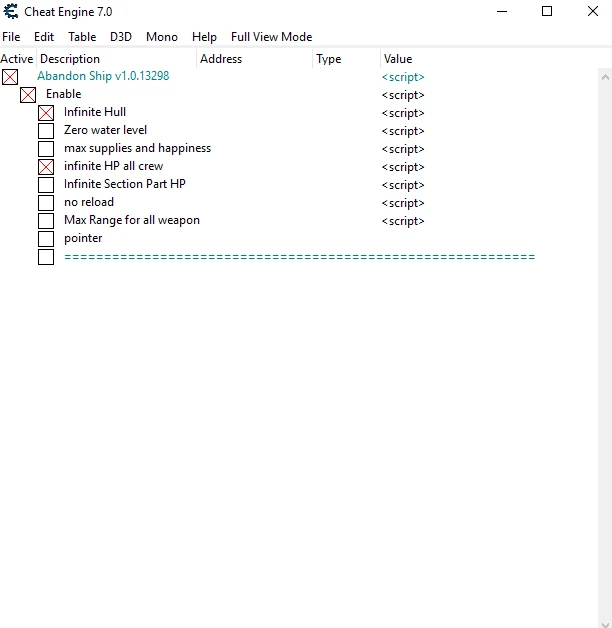The image size is (612, 628).
Task: Minimize the Cheat Engine window
Action: (x=502, y=11)
